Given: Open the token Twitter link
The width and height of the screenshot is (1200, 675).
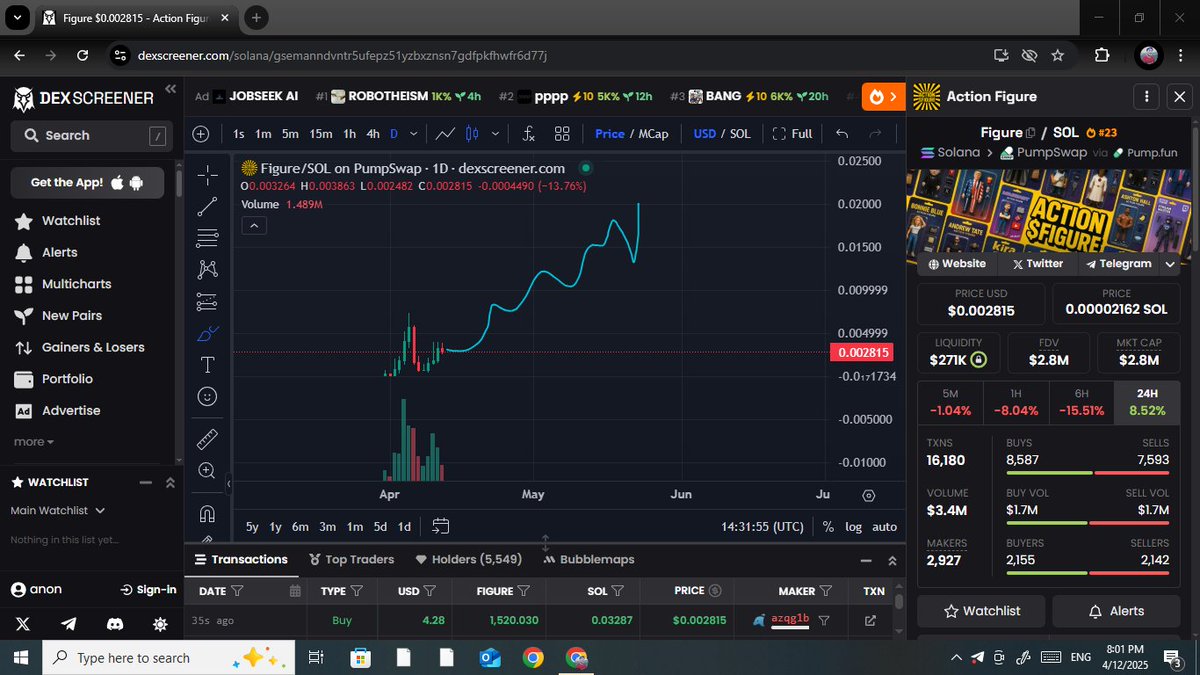Looking at the screenshot, I should pyautogui.click(x=1037, y=264).
